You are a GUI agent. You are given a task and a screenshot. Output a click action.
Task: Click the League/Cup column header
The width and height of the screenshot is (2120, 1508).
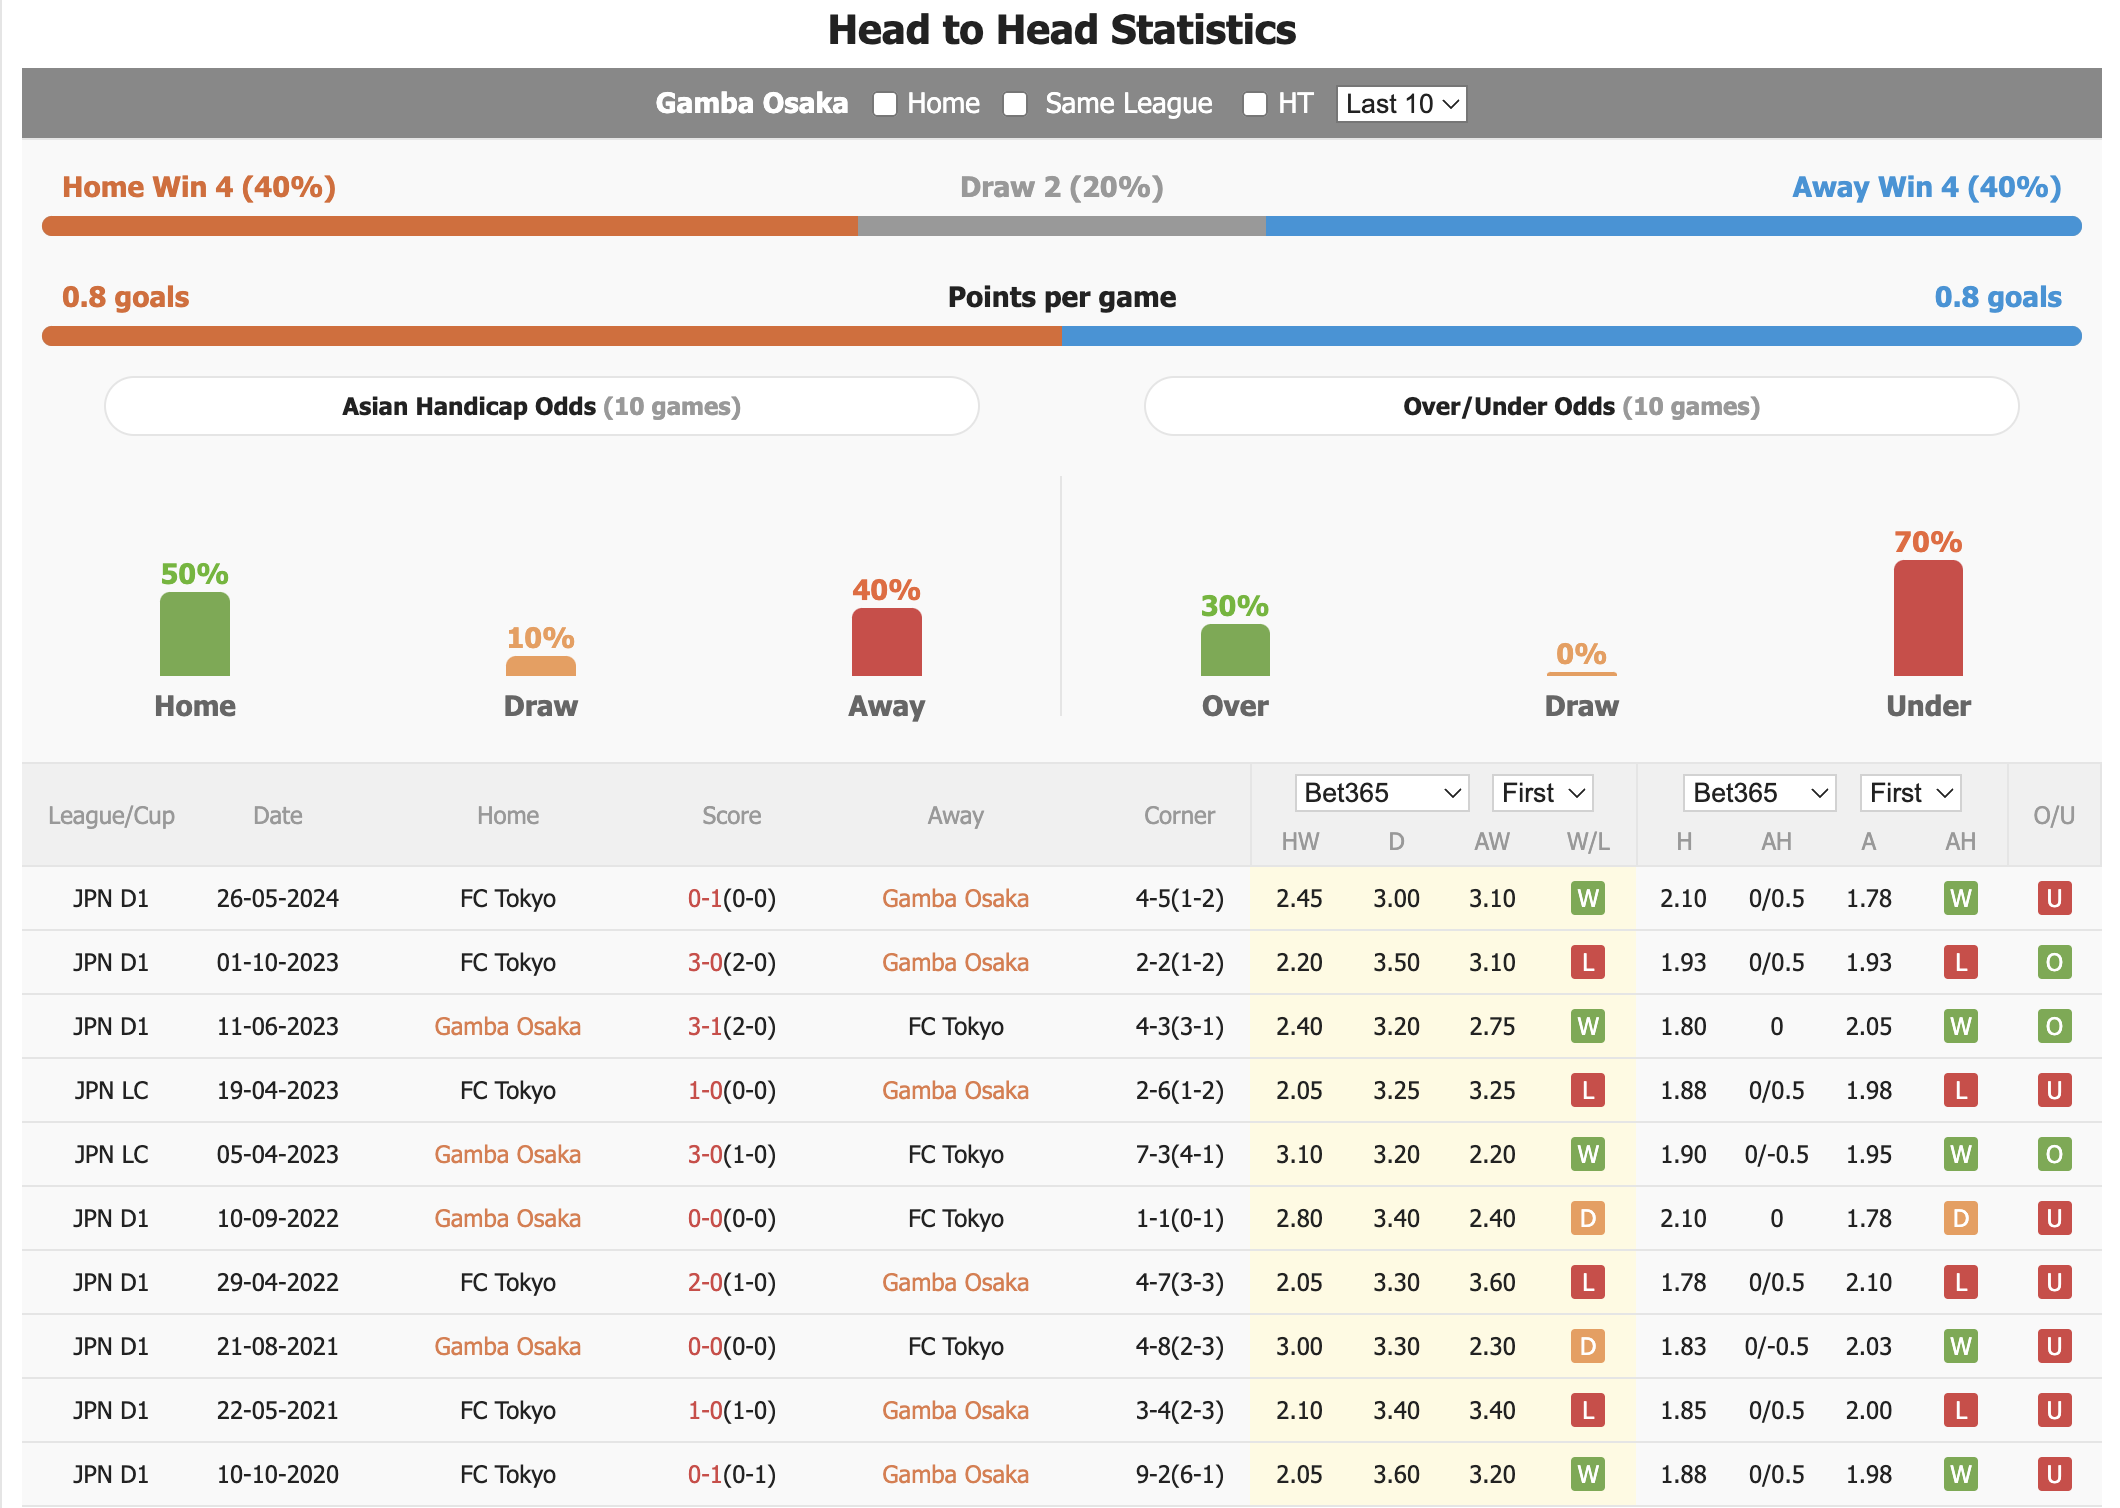111,816
